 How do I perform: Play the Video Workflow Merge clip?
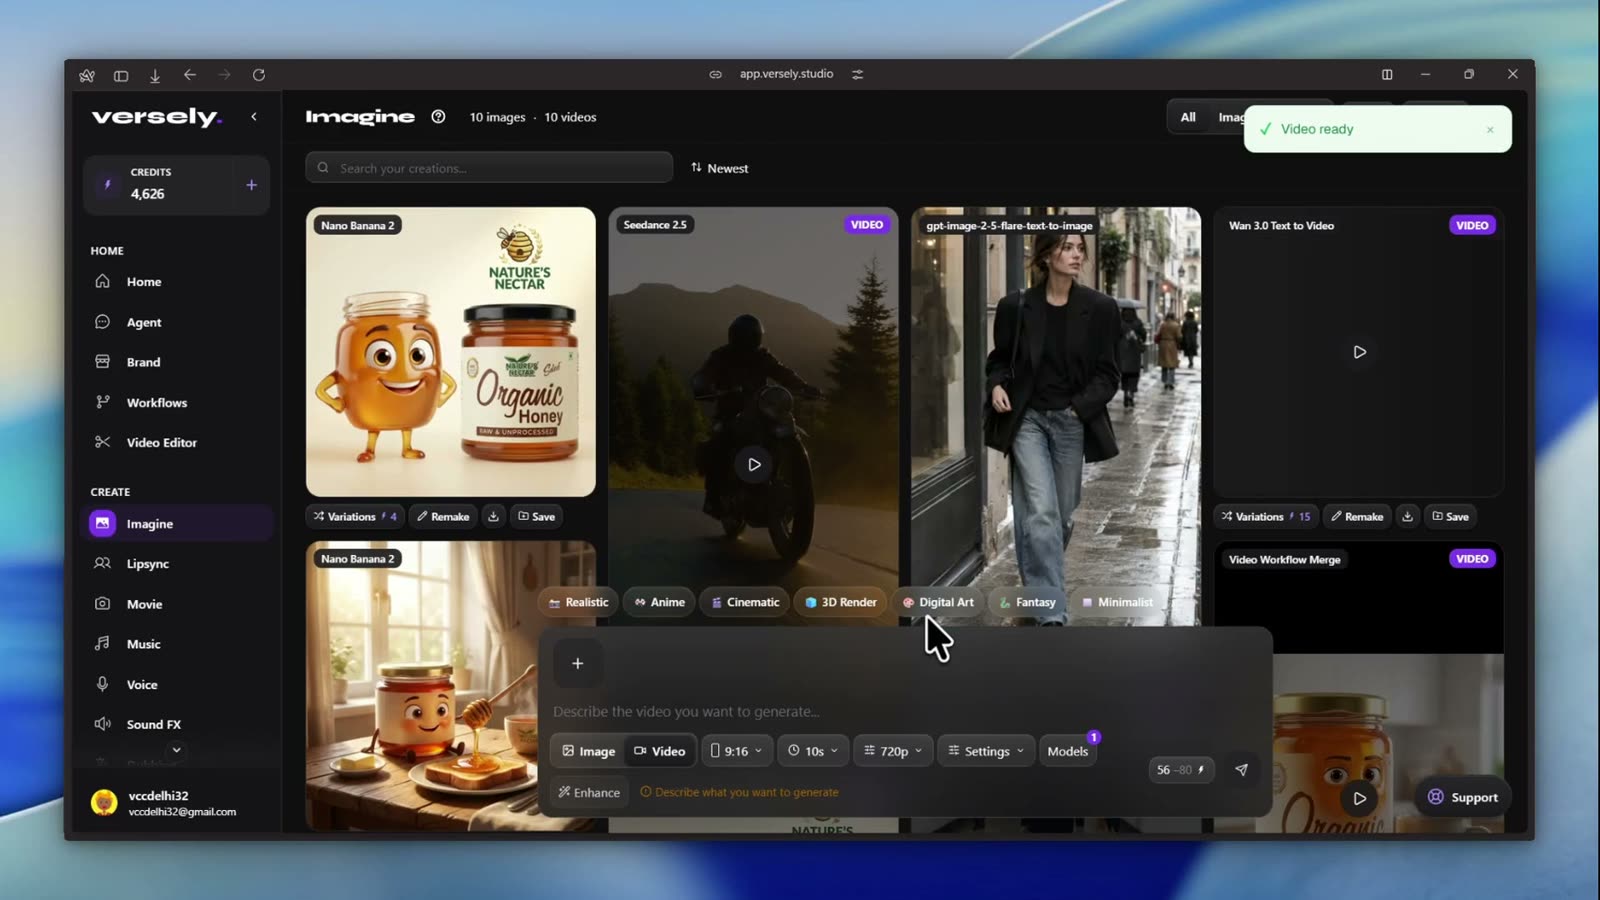pyautogui.click(x=1359, y=798)
